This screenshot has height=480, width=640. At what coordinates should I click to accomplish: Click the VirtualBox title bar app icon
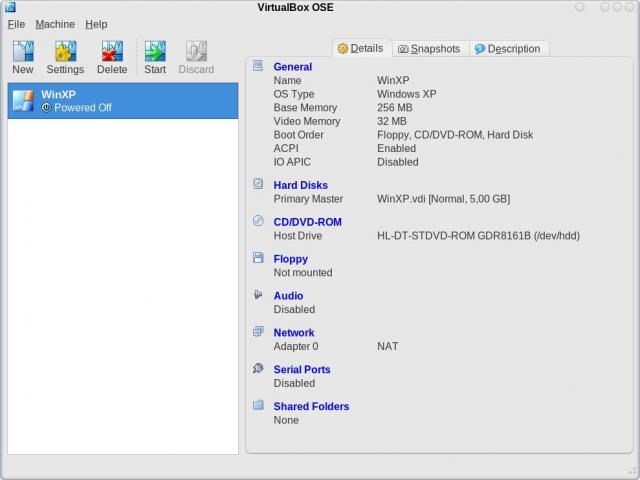(x=10, y=7)
